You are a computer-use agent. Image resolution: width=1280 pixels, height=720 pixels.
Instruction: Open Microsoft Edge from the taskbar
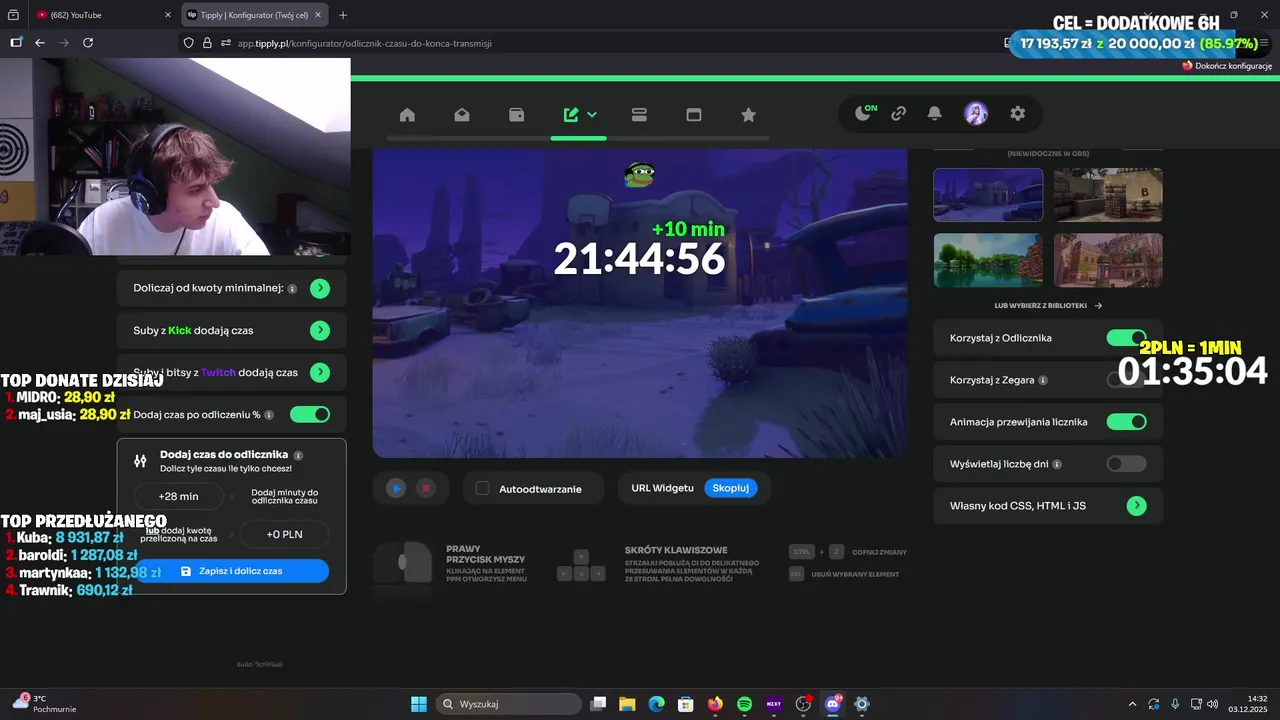click(x=656, y=704)
